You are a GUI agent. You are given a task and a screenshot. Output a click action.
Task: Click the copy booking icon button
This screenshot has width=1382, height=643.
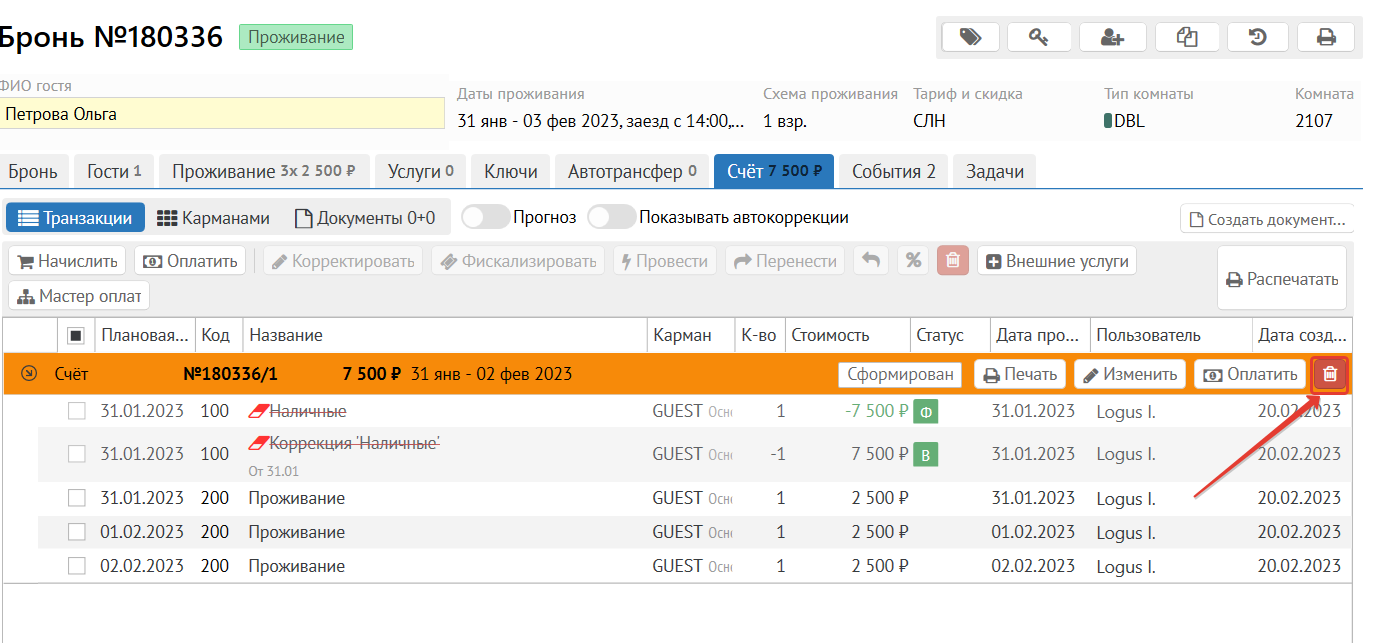[1187, 37]
